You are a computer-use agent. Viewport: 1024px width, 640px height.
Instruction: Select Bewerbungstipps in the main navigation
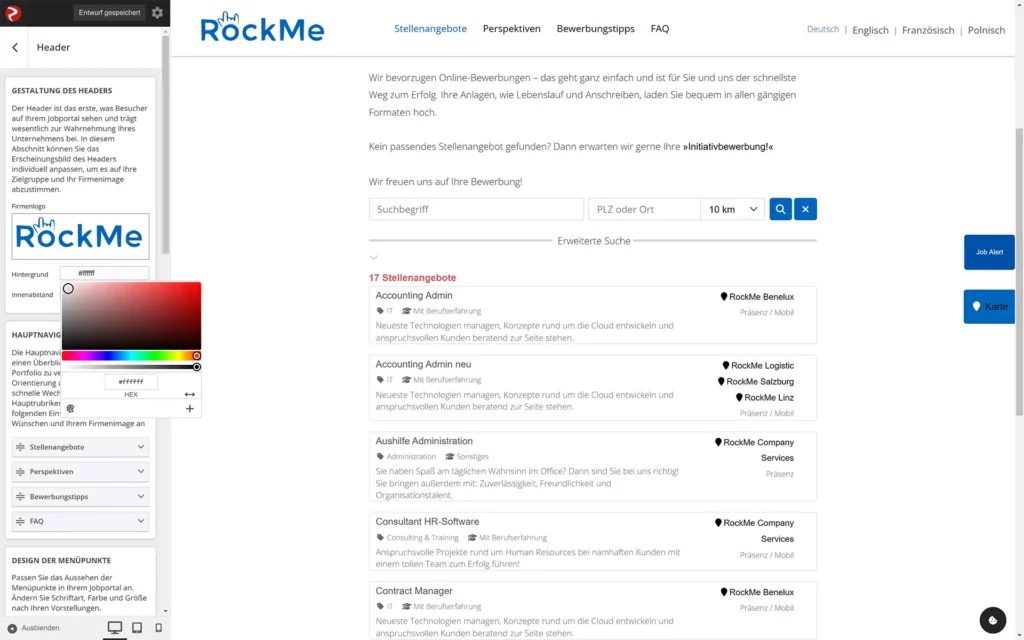(595, 28)
